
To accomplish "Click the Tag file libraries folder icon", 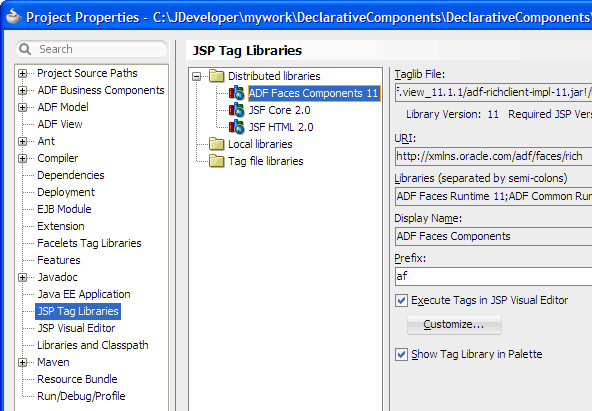I will (217, 161).
